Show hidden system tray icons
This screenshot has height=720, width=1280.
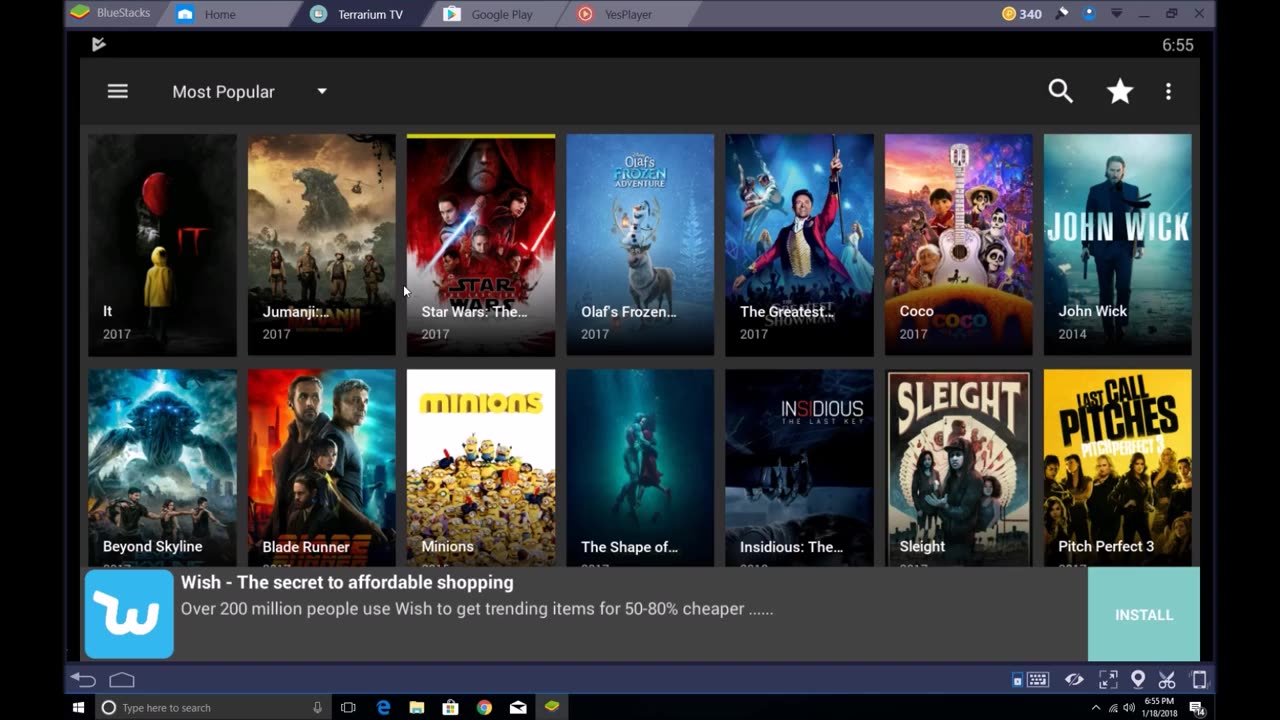1096,707
